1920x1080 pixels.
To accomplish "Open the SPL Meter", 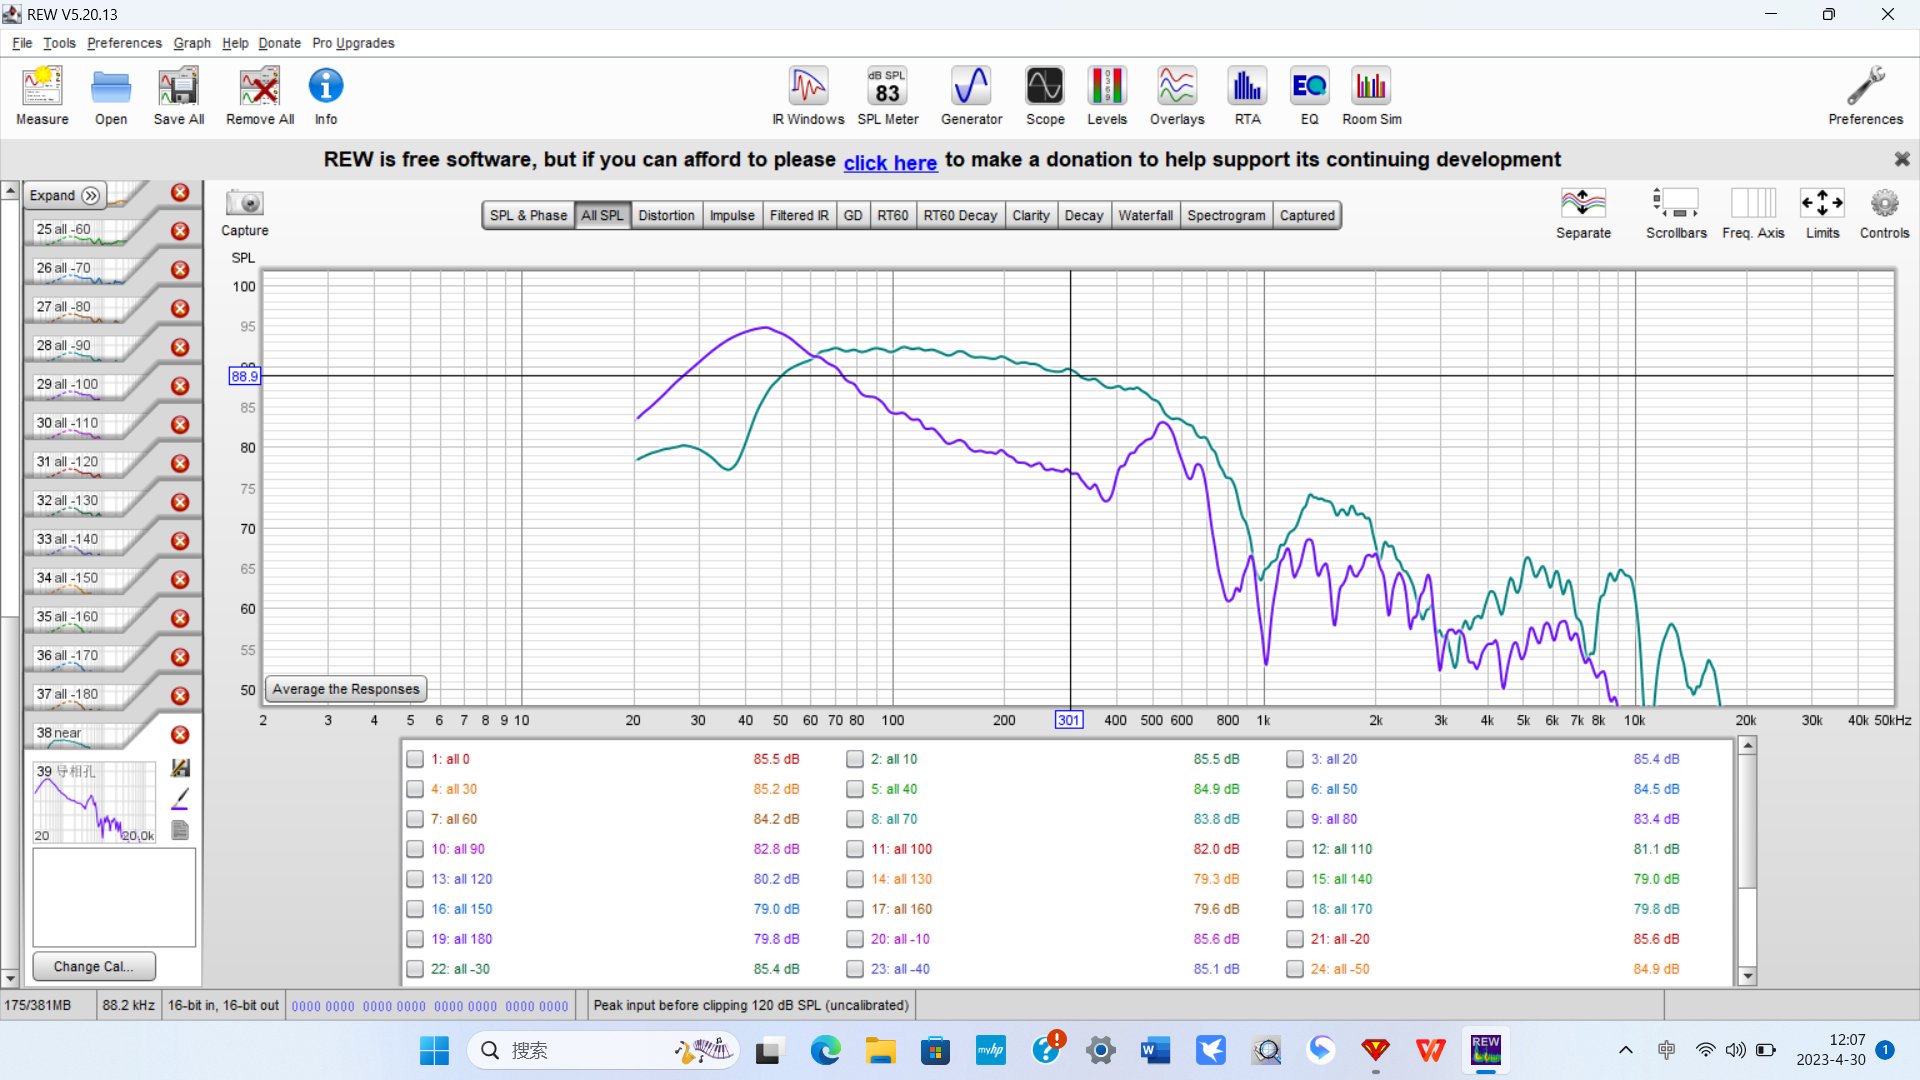I will coord(887,96).
